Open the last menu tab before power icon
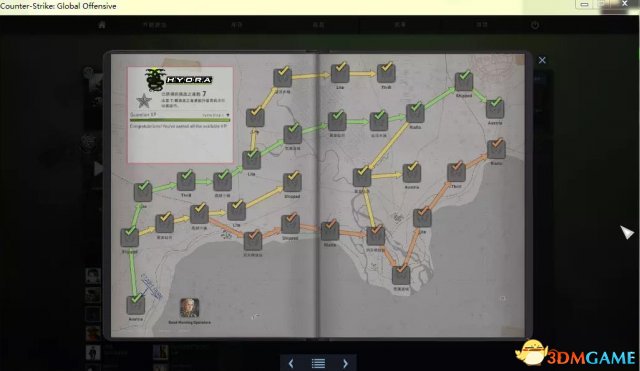640x371 pixels. [482, 25]
